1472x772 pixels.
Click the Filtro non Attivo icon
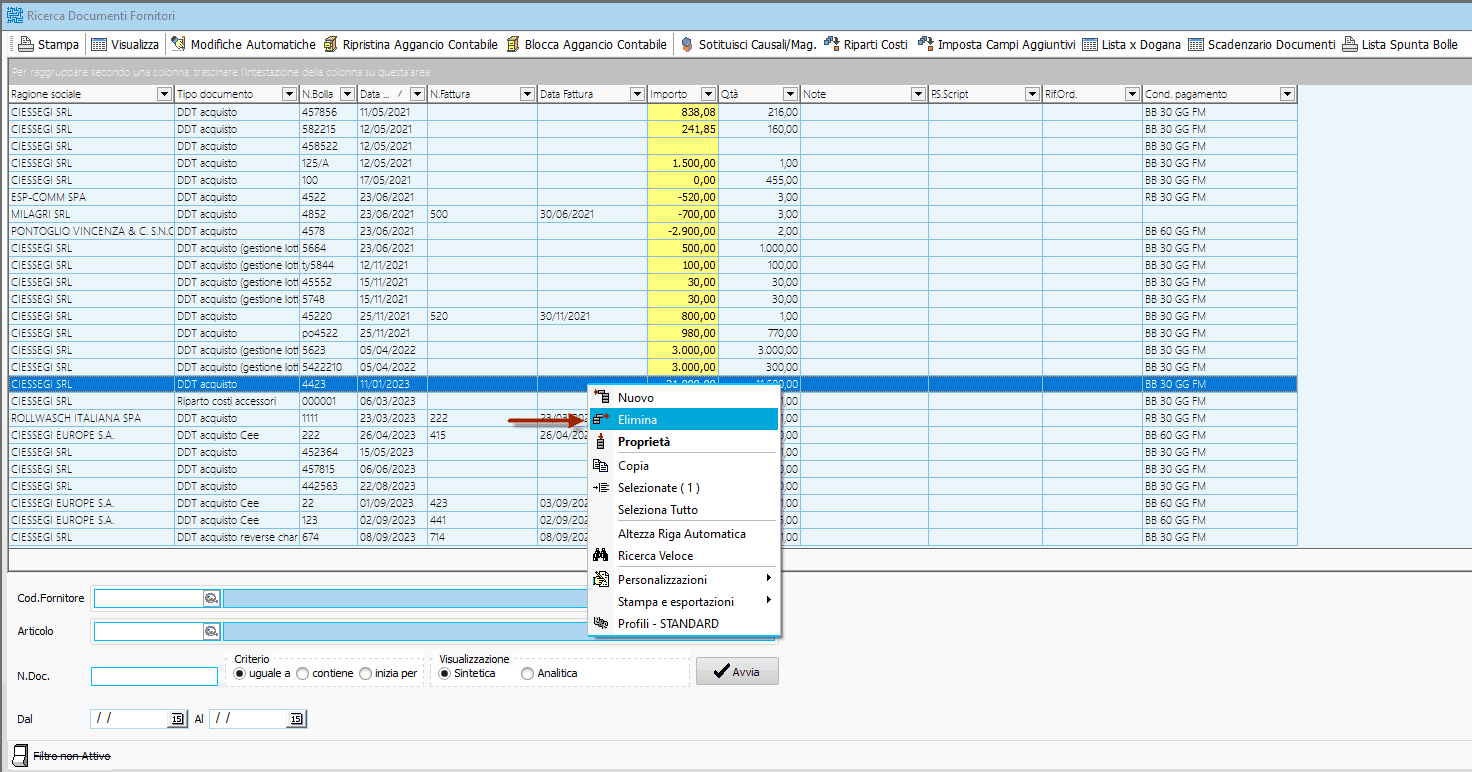pyautogui.click(x=19, y=755)
